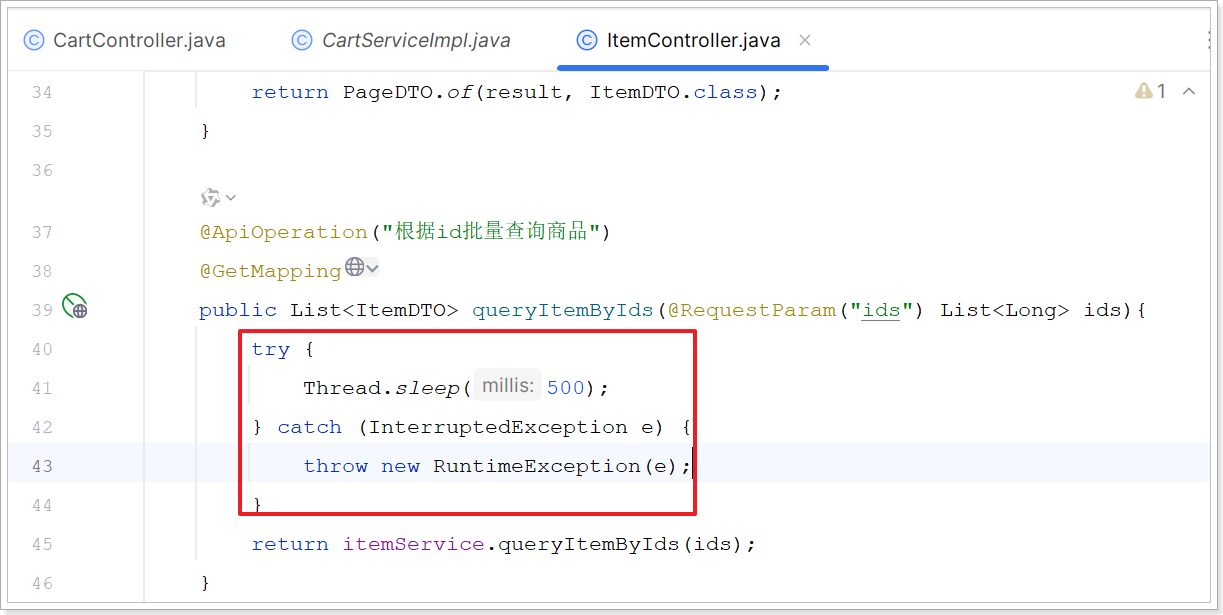Click line number 40 in the gutter
The image size is (1223, 615).
(x=41, y=349)
